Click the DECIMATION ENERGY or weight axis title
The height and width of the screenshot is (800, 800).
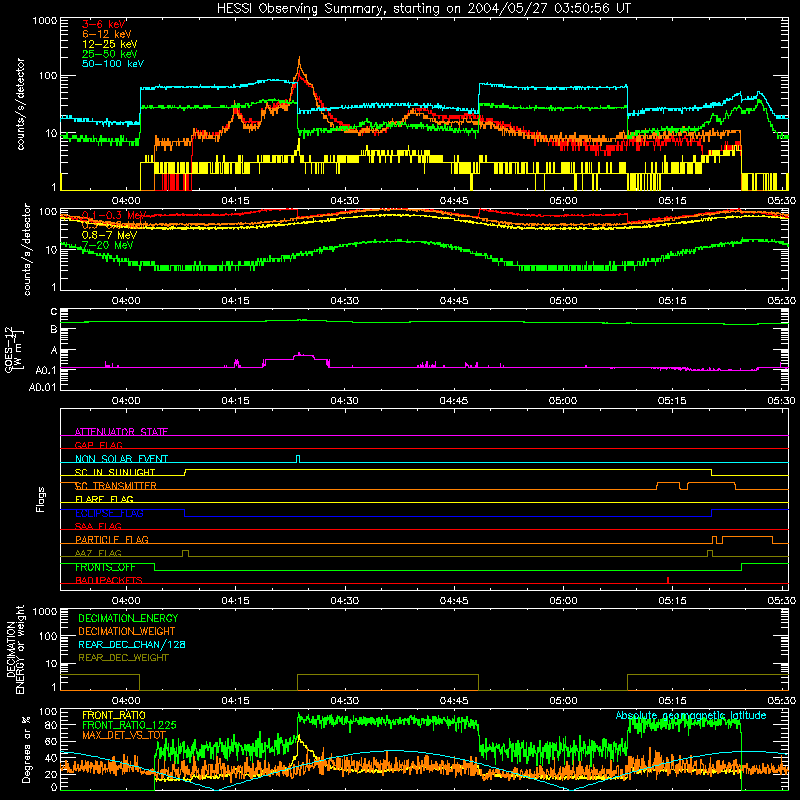click(x=15, y=649)
